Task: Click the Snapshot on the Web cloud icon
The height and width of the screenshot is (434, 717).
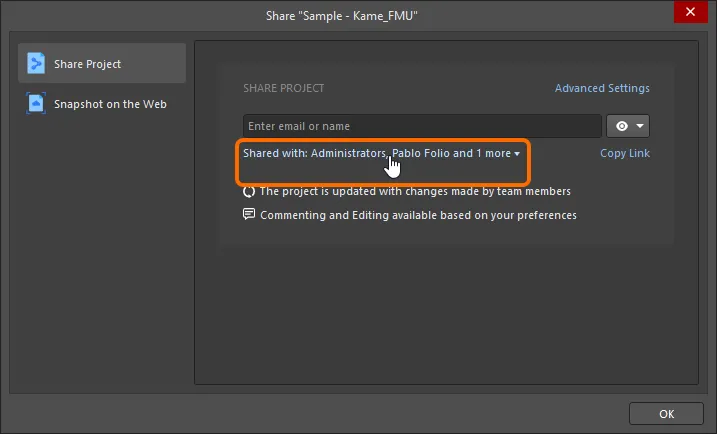Action: 36,103
